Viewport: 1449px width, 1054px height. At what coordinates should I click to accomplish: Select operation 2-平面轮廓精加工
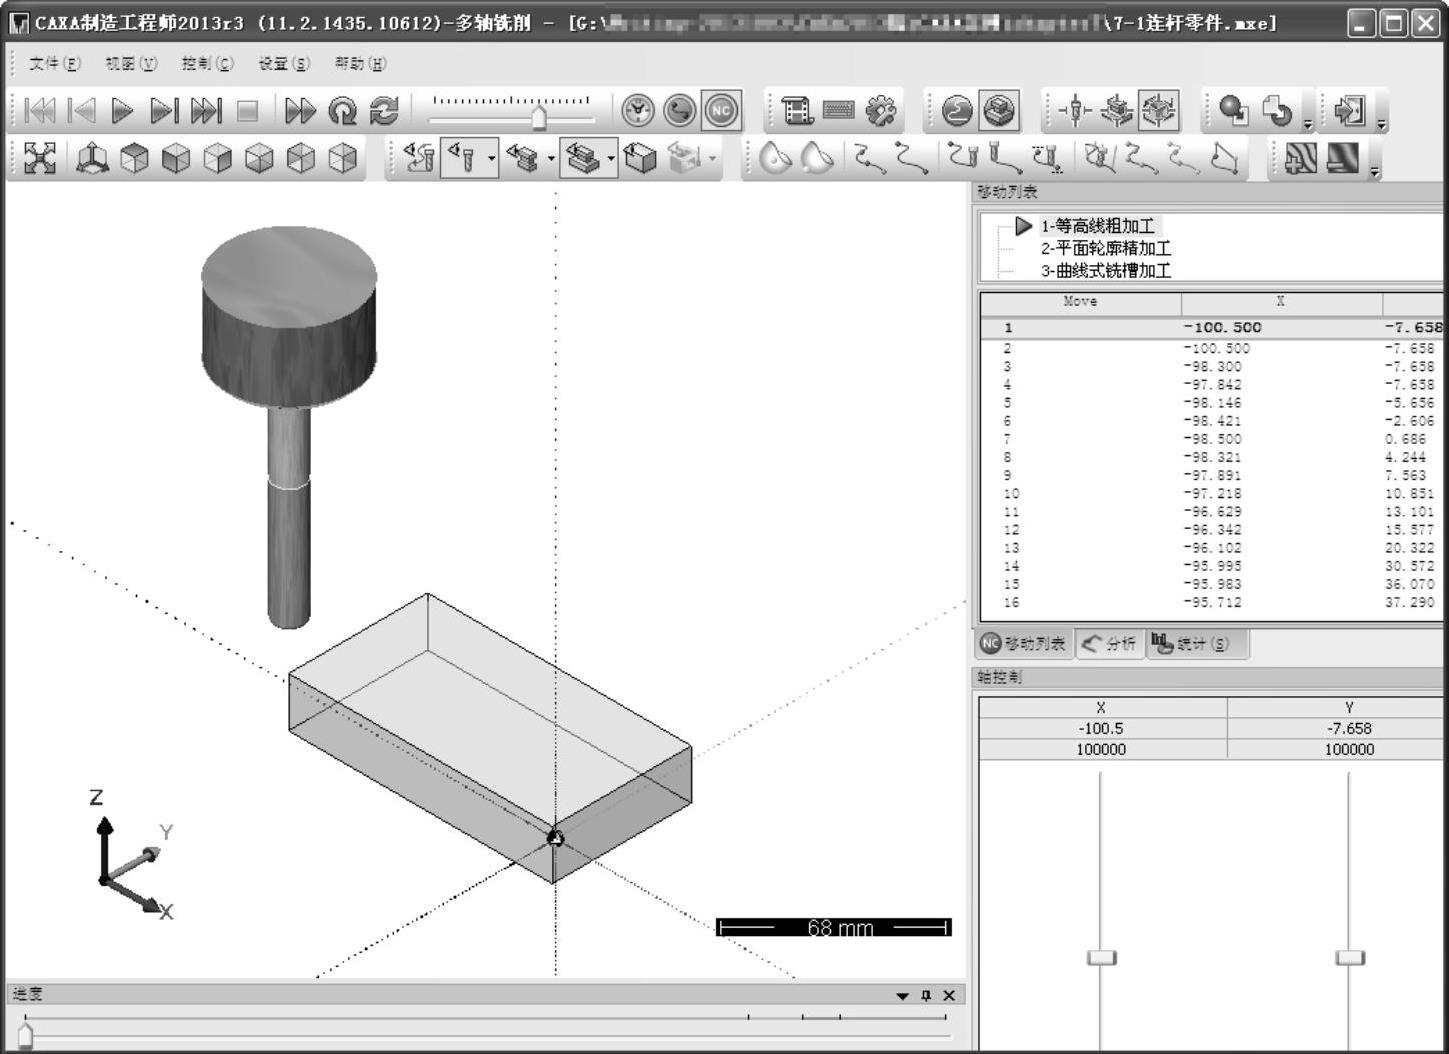(x=1105, y=248)
